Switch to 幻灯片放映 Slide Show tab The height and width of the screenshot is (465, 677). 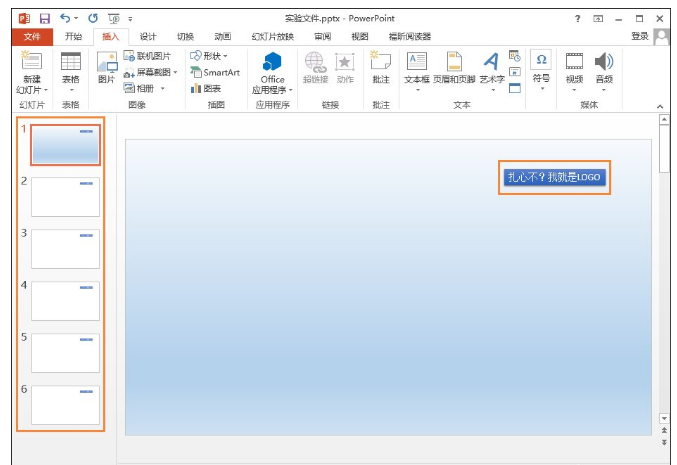[x=272, y=37]
